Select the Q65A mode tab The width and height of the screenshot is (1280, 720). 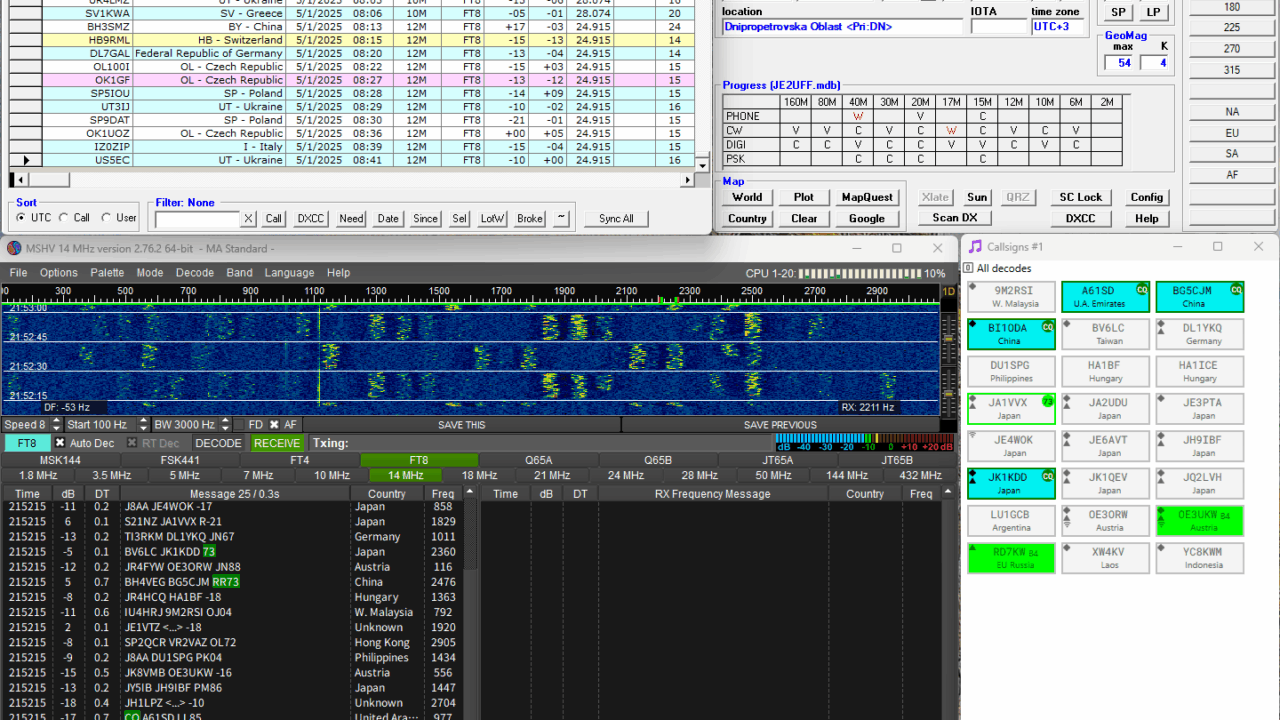pos(538,460)
